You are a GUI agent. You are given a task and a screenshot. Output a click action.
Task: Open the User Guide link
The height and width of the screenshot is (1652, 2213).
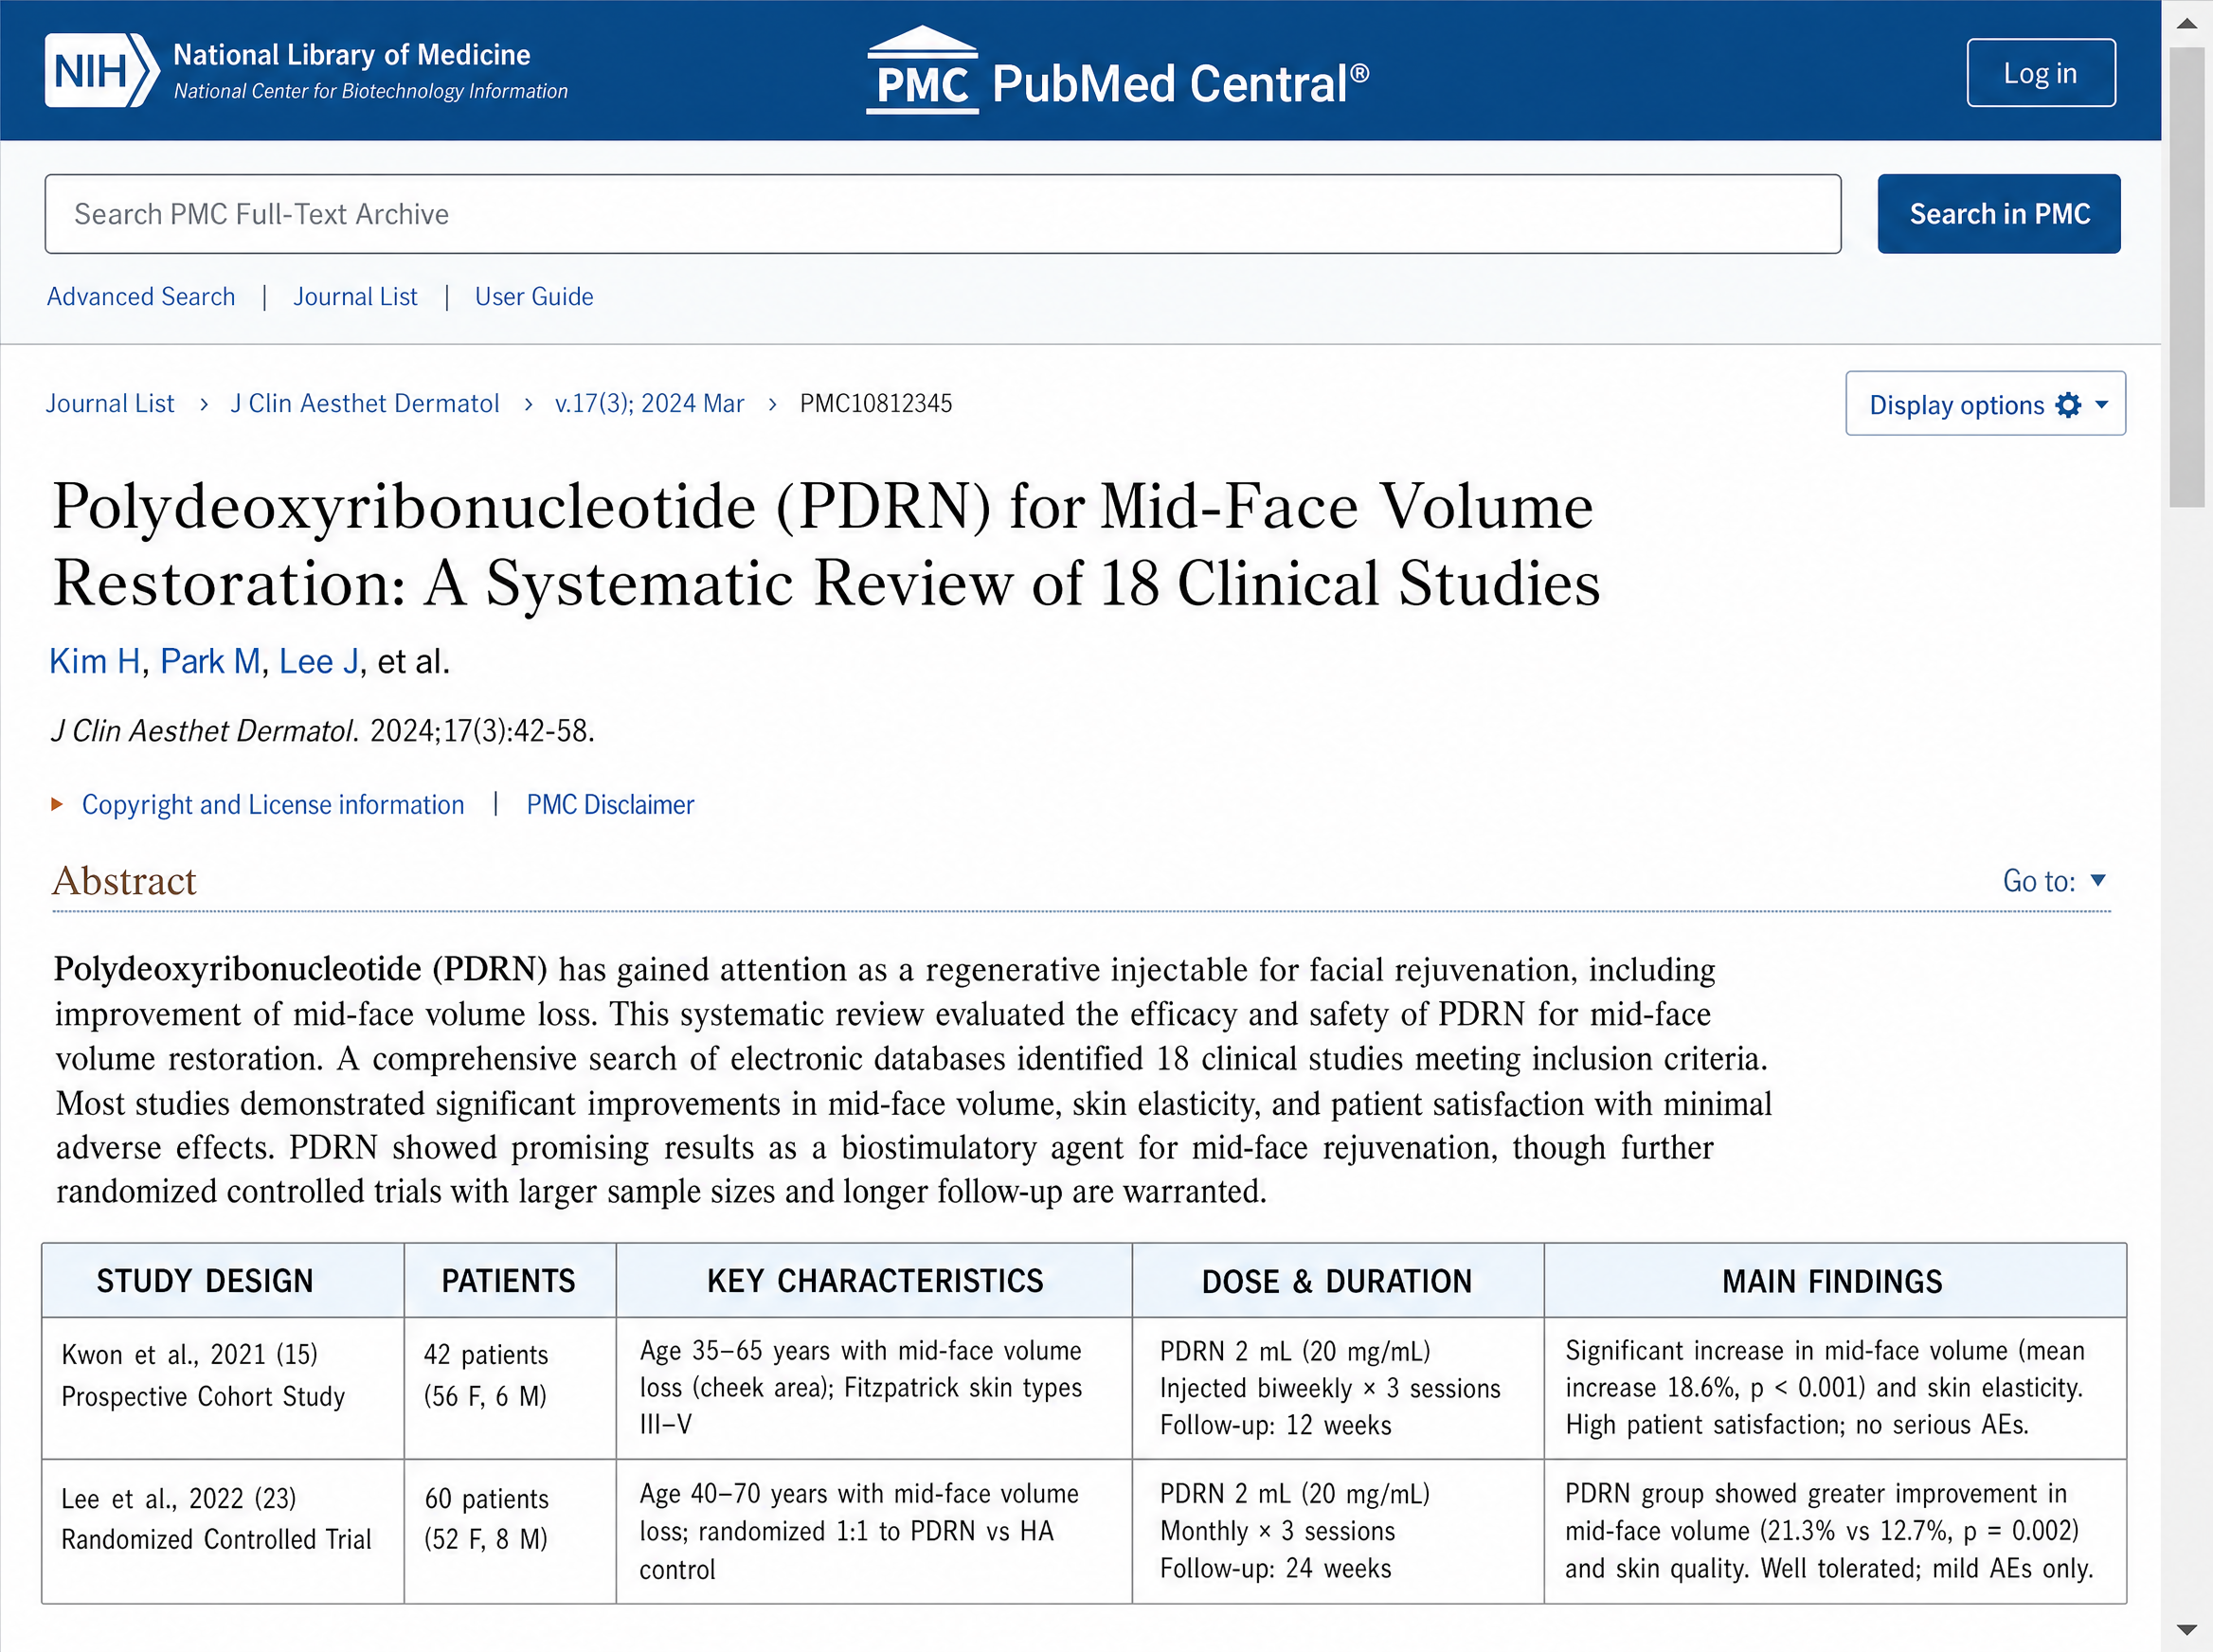coord(534,297)
